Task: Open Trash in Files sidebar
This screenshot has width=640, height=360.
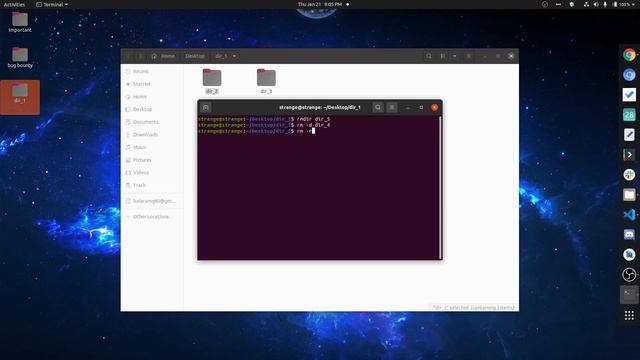Action: [x=152, y=185]
